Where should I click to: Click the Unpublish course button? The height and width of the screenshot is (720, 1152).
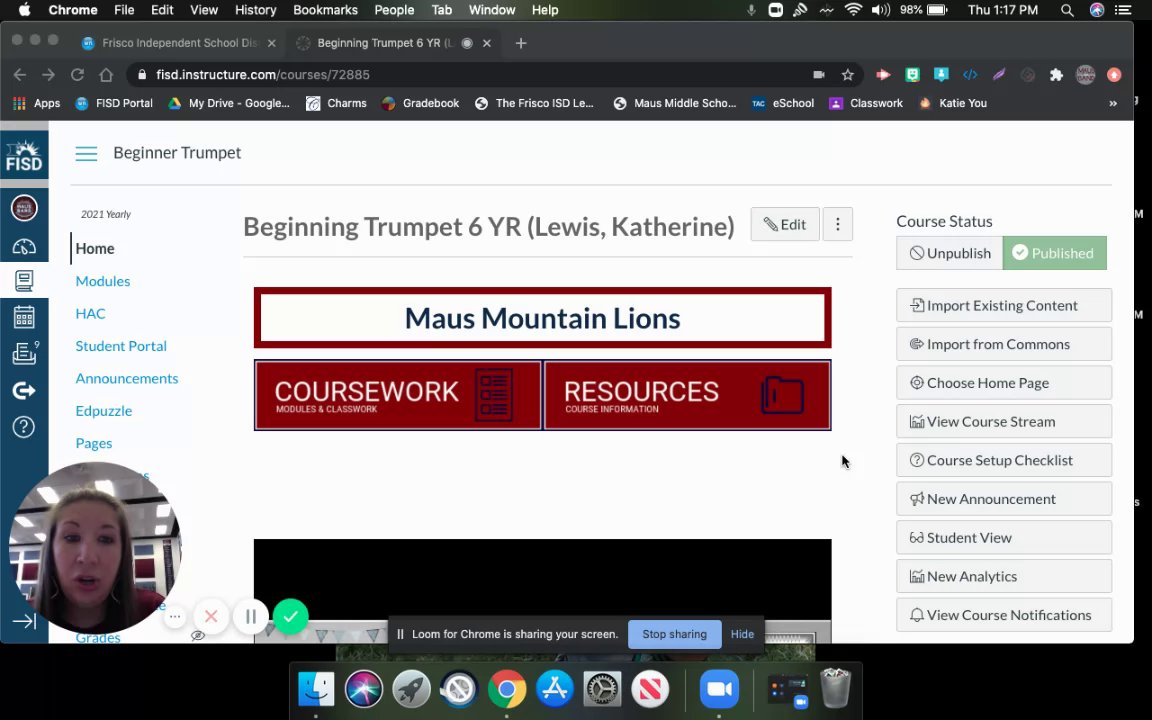(x=949, y=253)
